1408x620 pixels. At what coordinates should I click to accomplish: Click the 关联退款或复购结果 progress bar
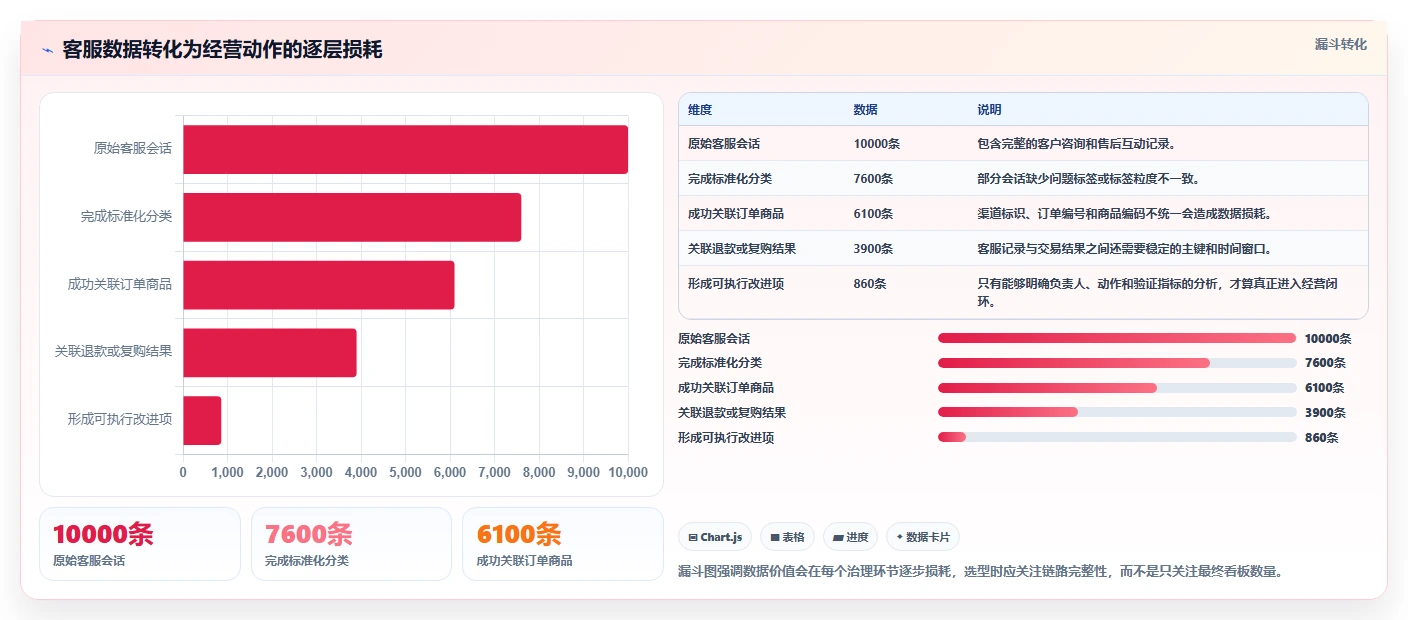(x=1117, y=412)
